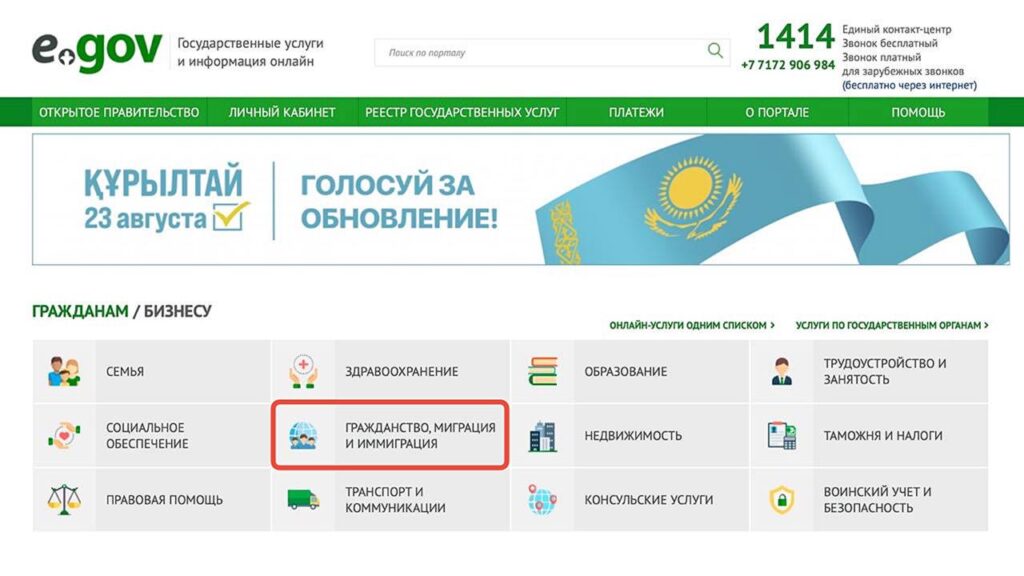Open the Құрылтай voting banner
The image size is (1024, 576).
(x=520, y=199)
